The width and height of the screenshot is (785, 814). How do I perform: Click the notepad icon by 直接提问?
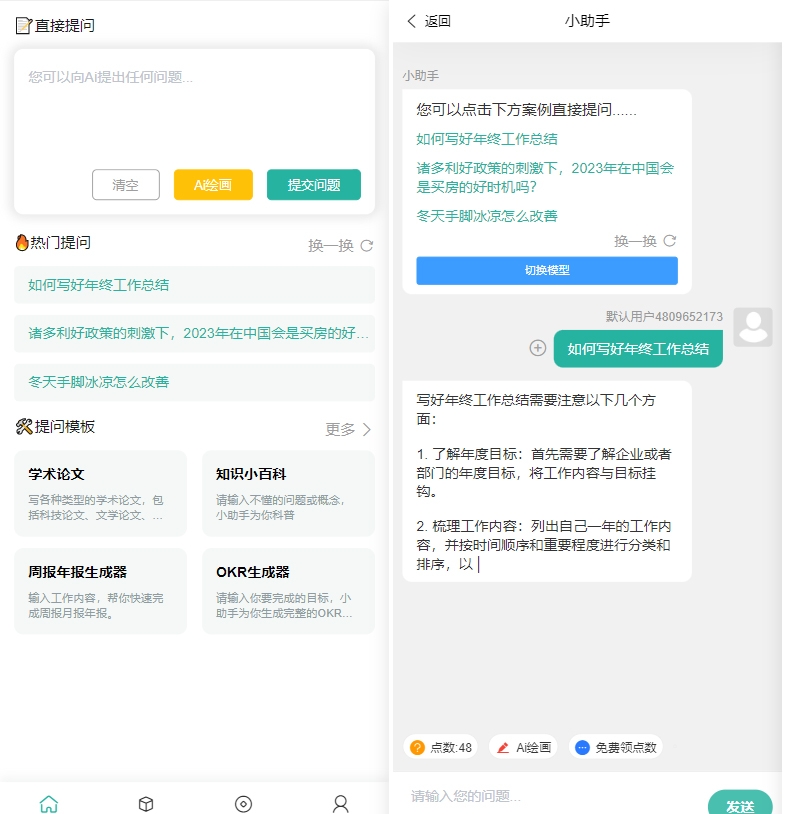(23, 25)
